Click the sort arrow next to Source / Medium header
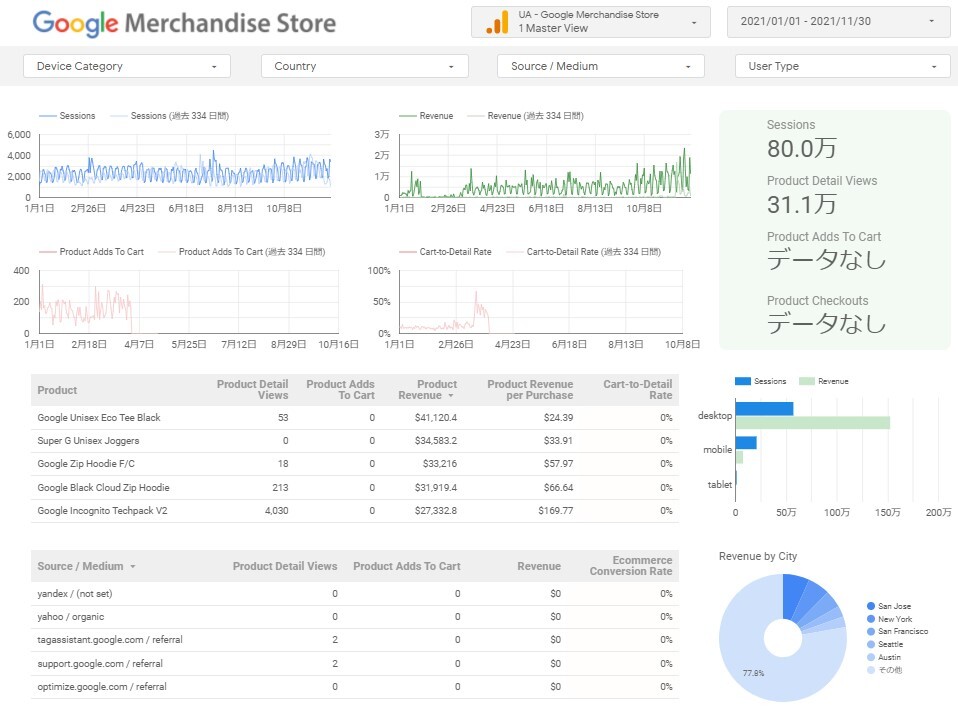Screen dimensions: 958x715 pyautogui.click(x=133, y=567)
